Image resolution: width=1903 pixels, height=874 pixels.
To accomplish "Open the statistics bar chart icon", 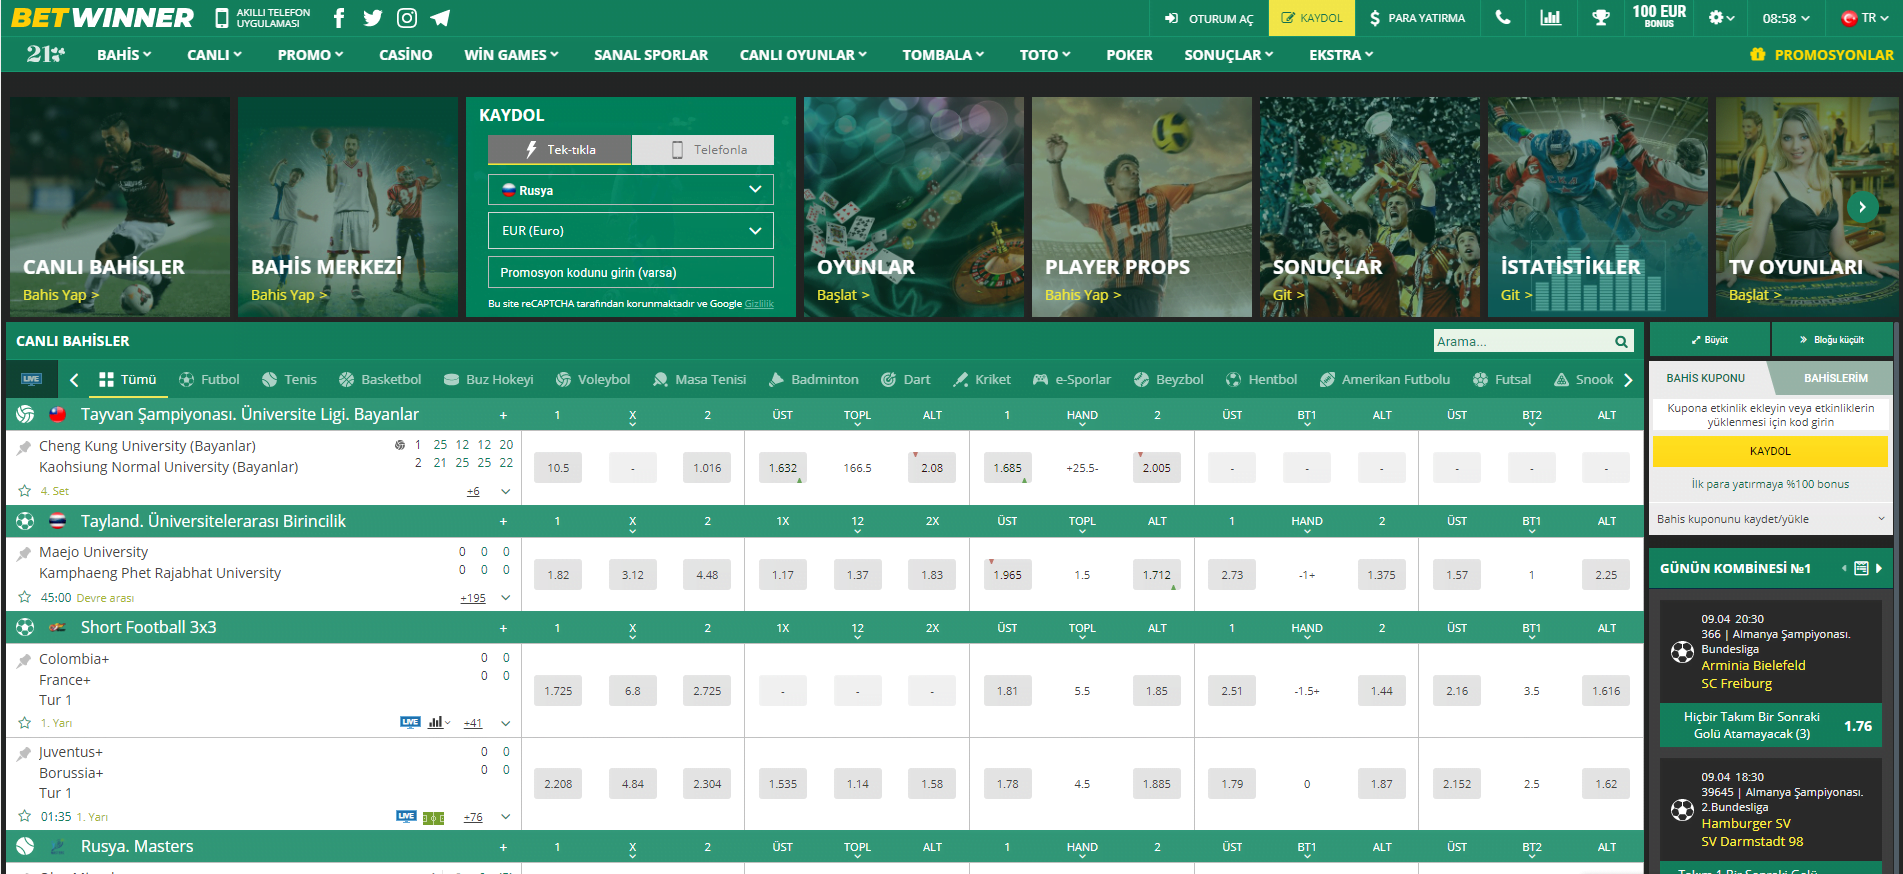I will (1550, 18).
